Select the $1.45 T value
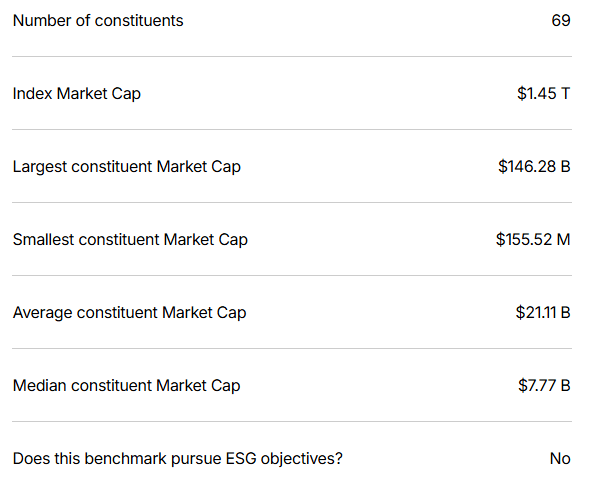 pos(544,94)
